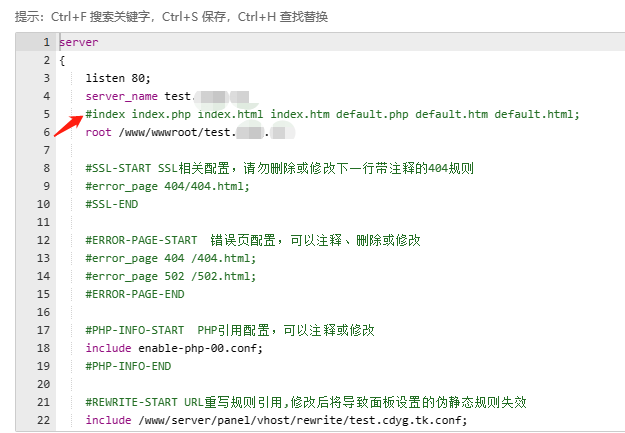Click the '#REWRITE-START' comment line
Viewport: 625px width, 433px height.
[306, 402]
